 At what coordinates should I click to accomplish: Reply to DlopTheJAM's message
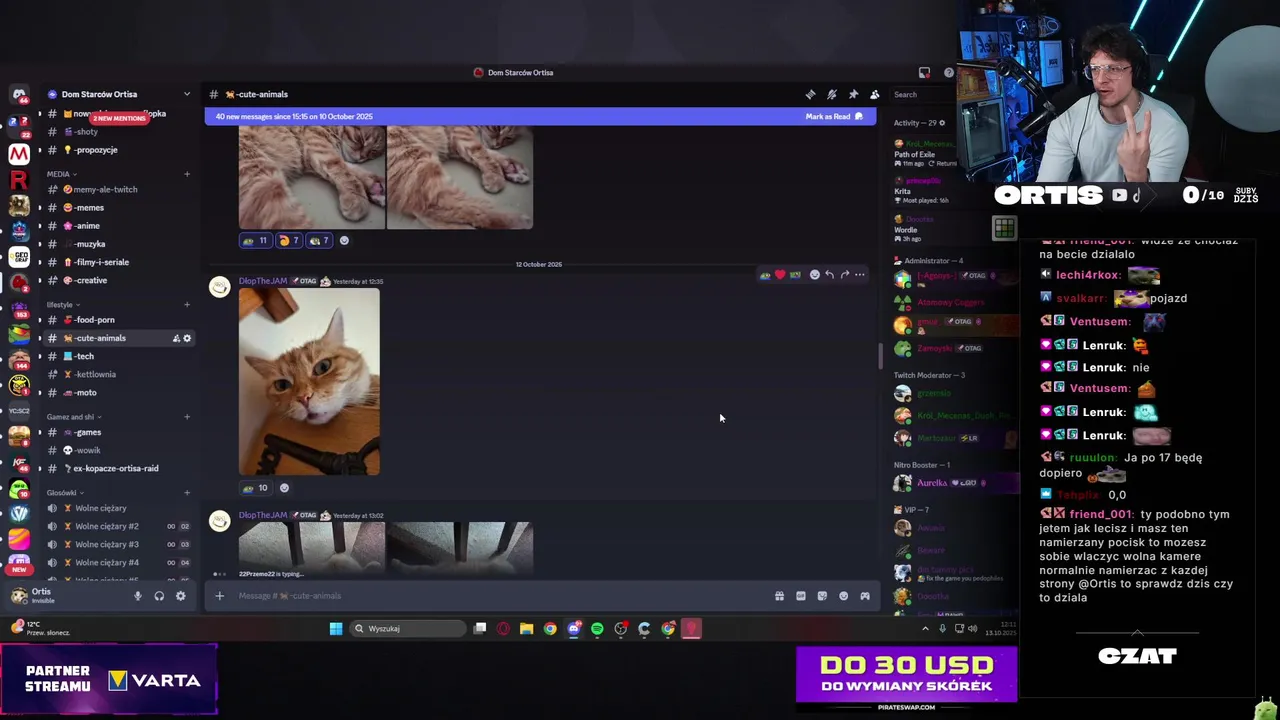pos(829,274)
